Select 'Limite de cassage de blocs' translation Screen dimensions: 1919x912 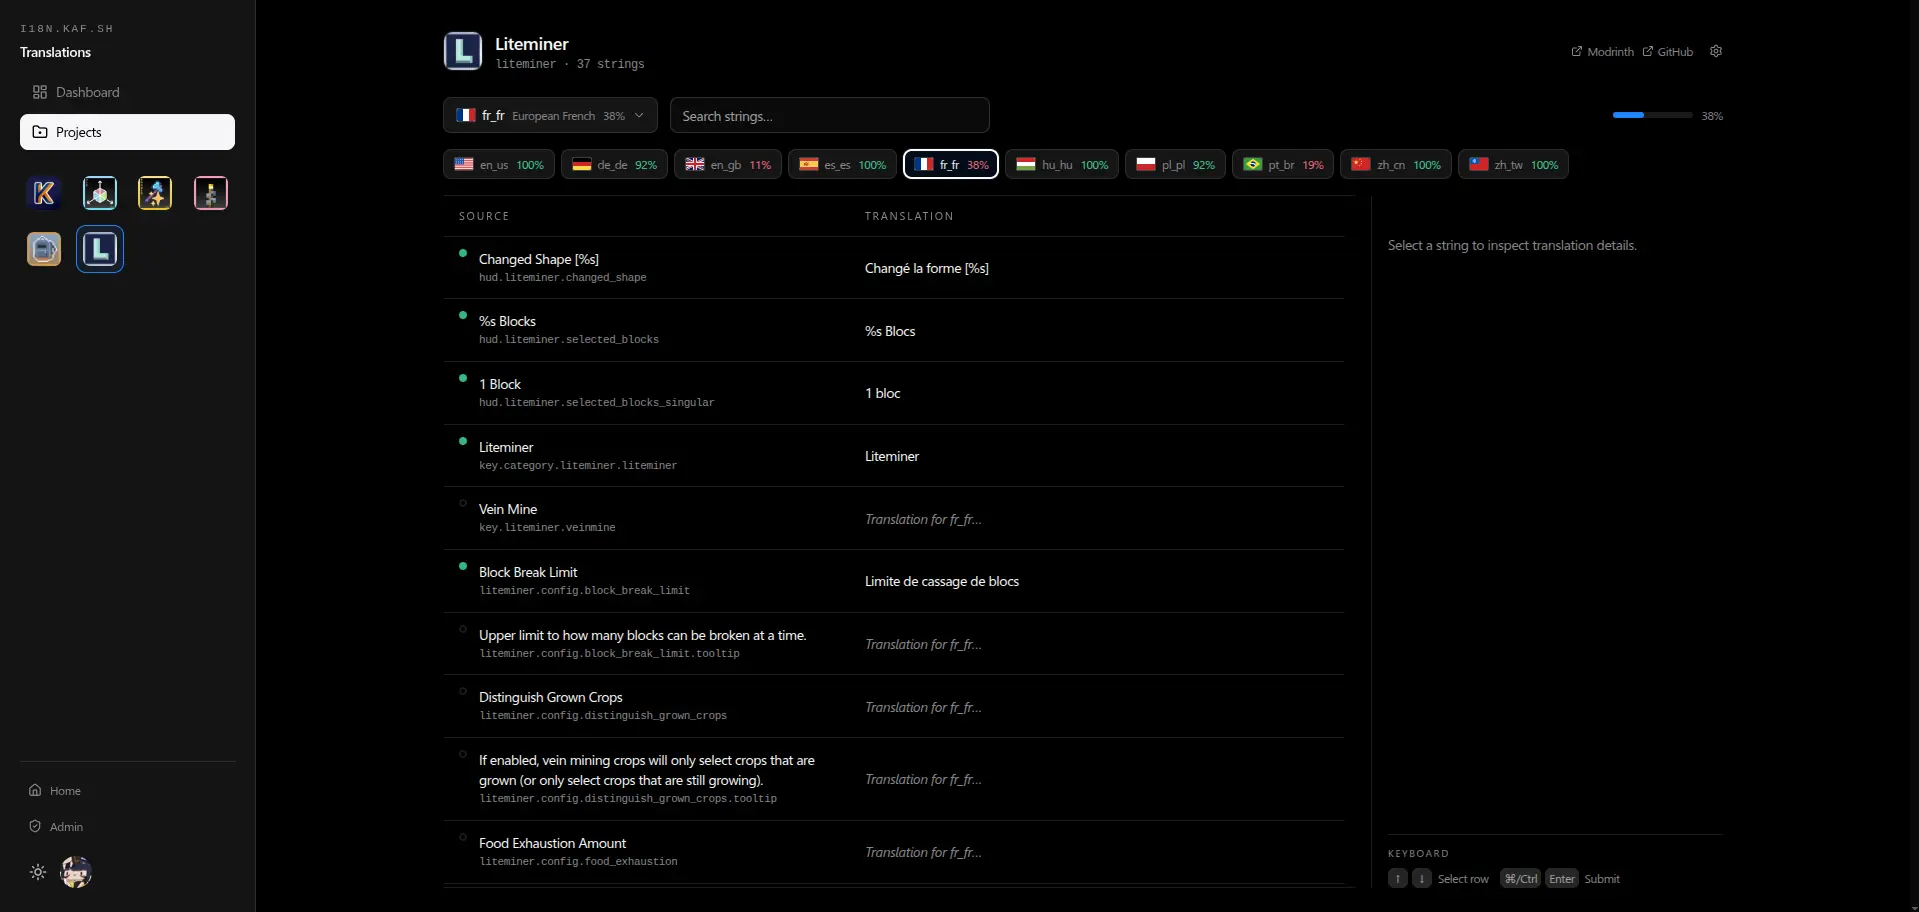pyautogui.click(x=942, y=581)
